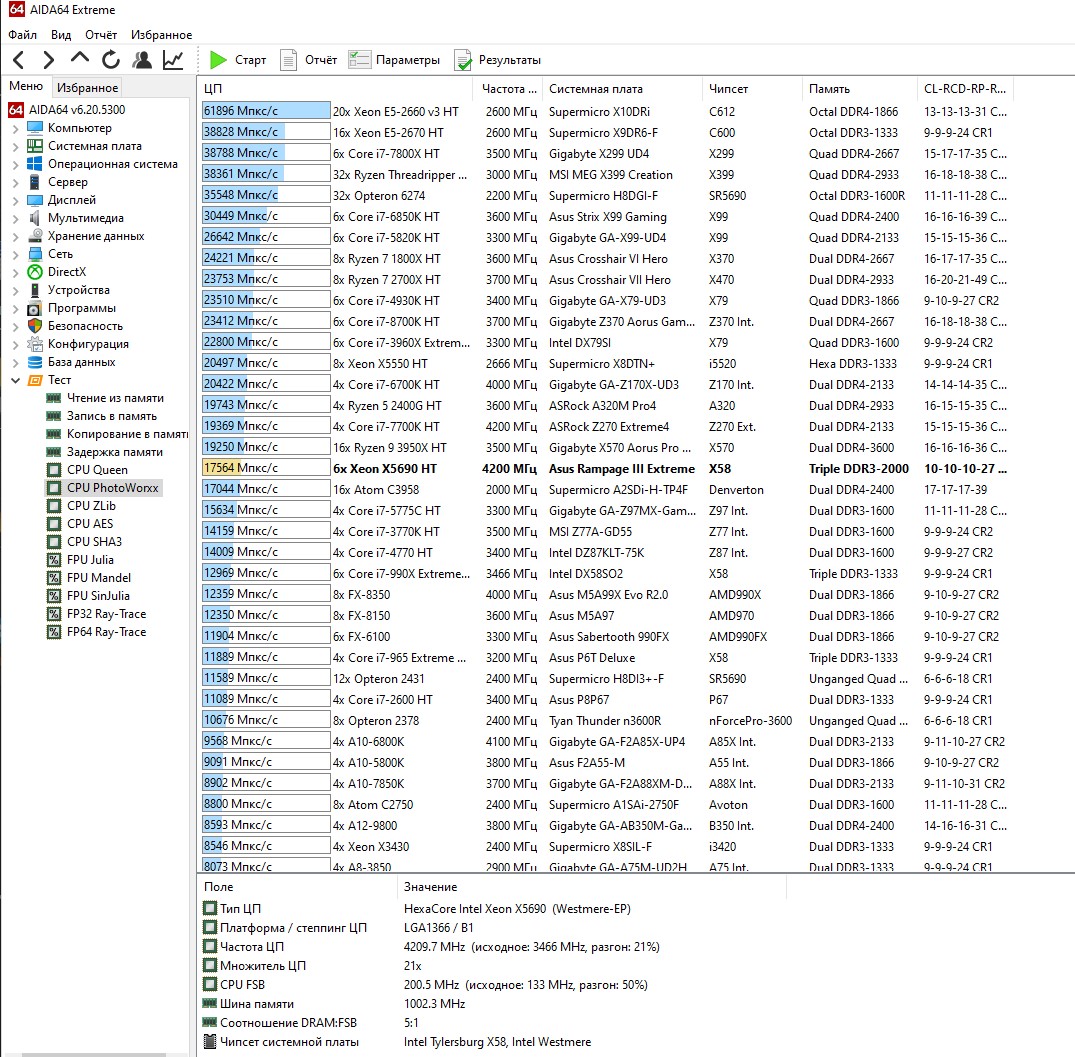The height and width of the screenshot is (1057, 1075).
Task: Open the line graph icon in toolbar
Action: tap(173, 60)
